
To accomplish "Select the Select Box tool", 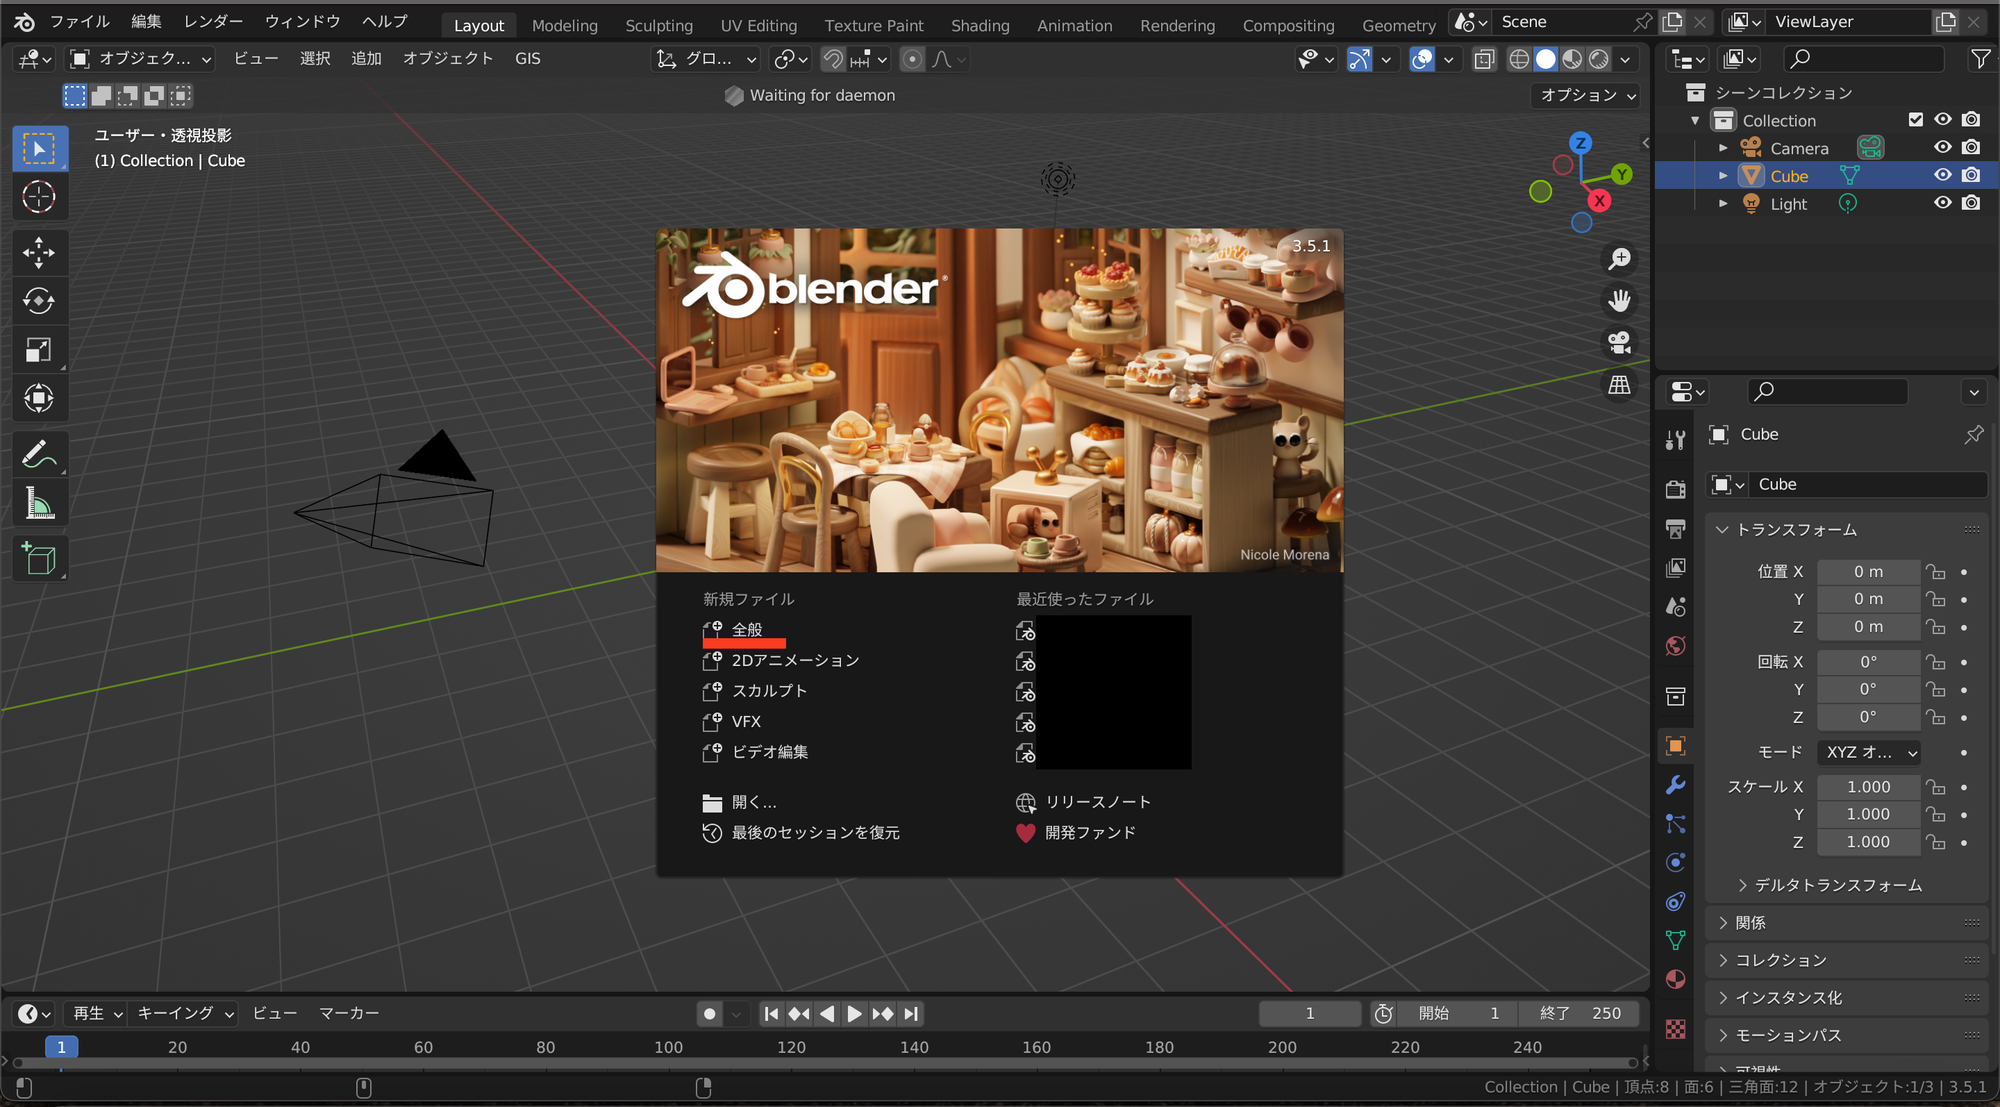I will click(39, 149).
